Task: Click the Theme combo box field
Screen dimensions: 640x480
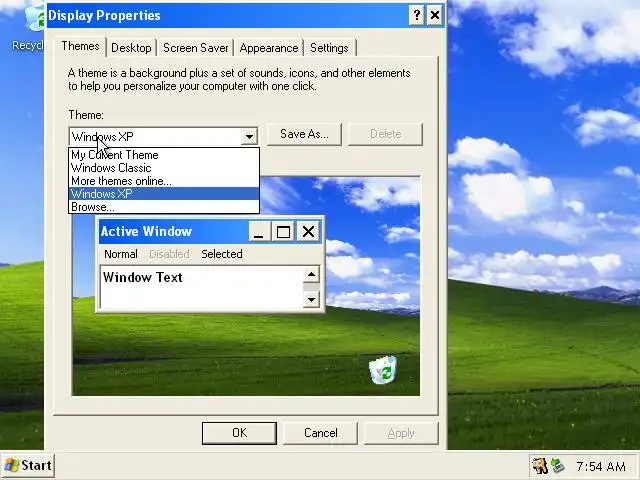Action: (x=163, y=137)
